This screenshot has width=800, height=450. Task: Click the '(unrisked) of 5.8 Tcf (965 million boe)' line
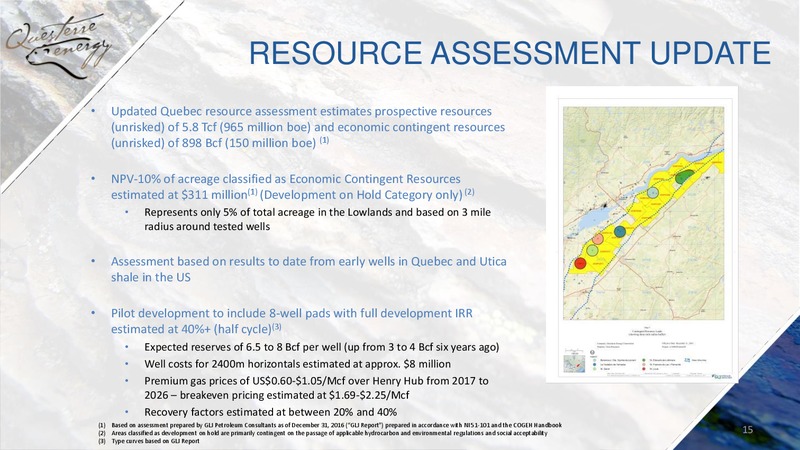point(308,127)
